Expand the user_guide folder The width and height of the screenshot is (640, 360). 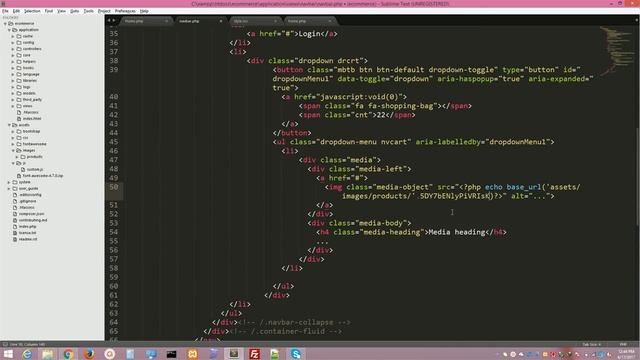tap(9, 189)
